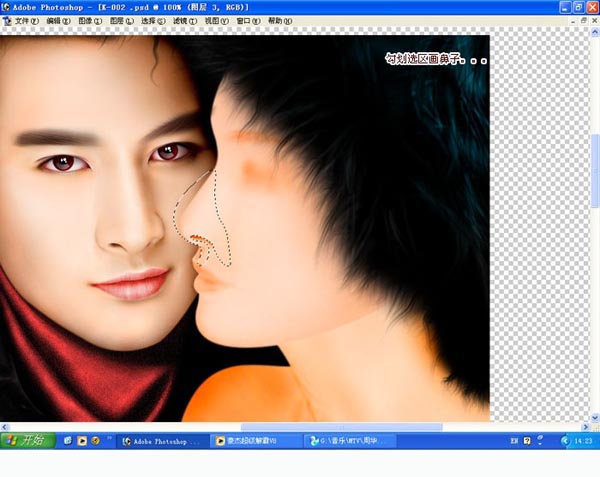The image size is (600, 477).
Task: Switch to the 豪杰超级解霸 taskbar button
Action: [256, 441]
